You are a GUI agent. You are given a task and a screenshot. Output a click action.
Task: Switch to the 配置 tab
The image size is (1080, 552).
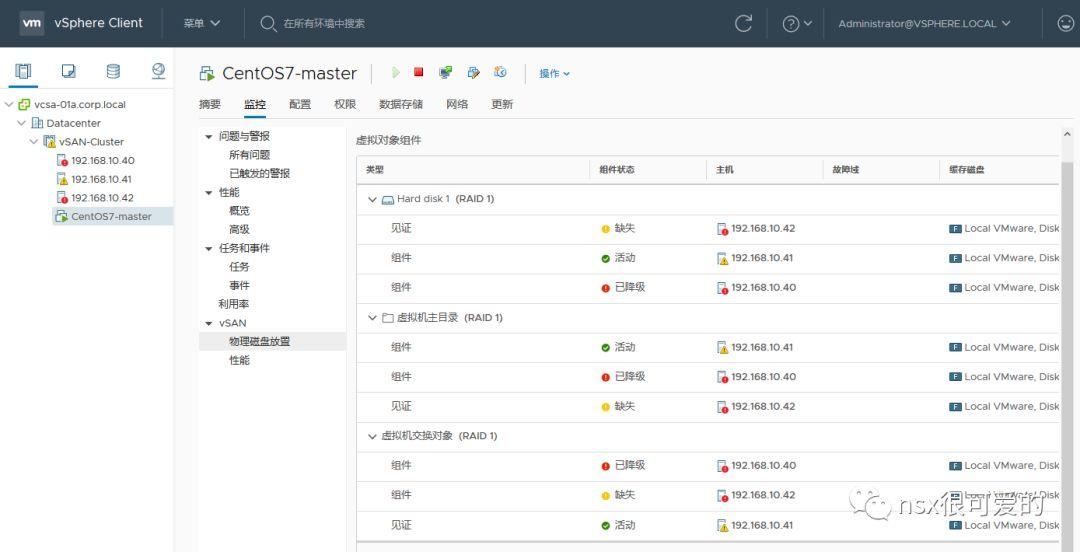(300, 104)
